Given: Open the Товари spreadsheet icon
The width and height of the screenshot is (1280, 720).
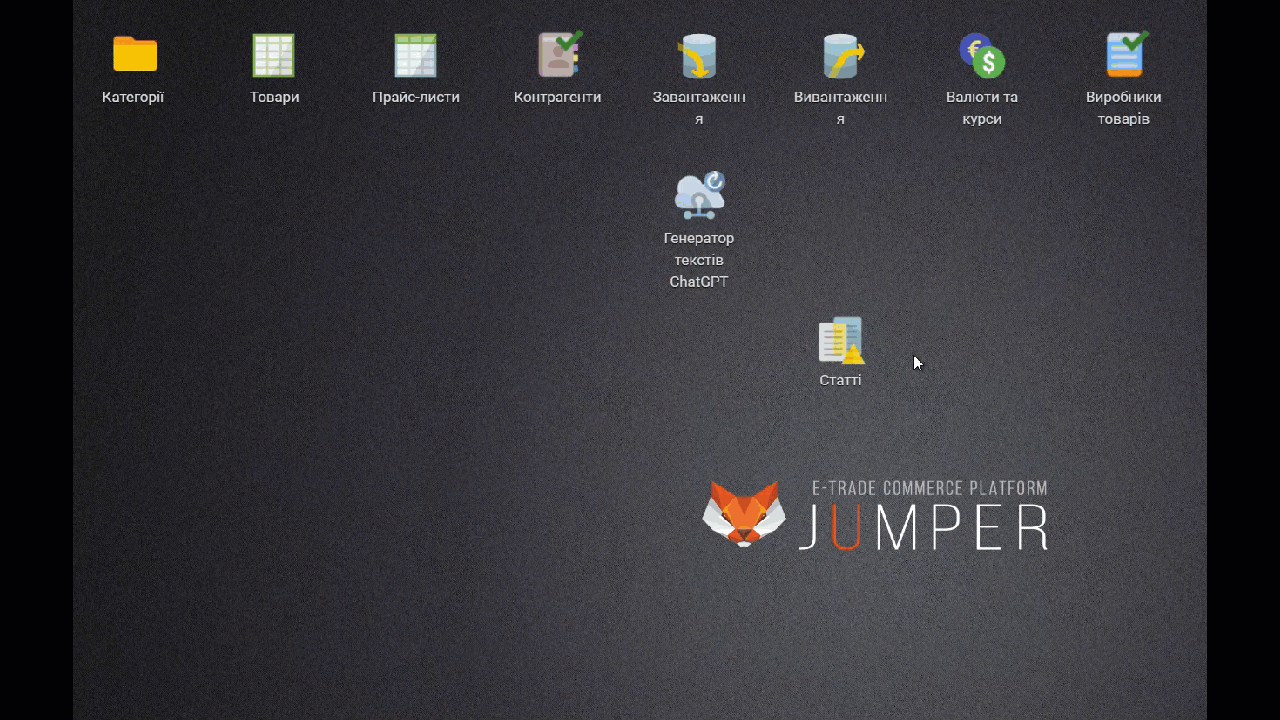Looking at the screenshot, I should [x=274, y=55].
